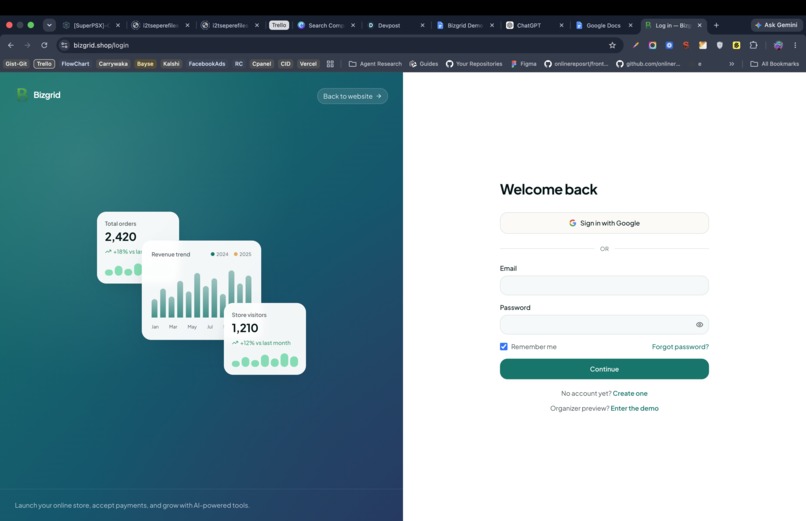The image size is (806, 521).
Task: Click the Enter the demo link
Action: point(634,408)
